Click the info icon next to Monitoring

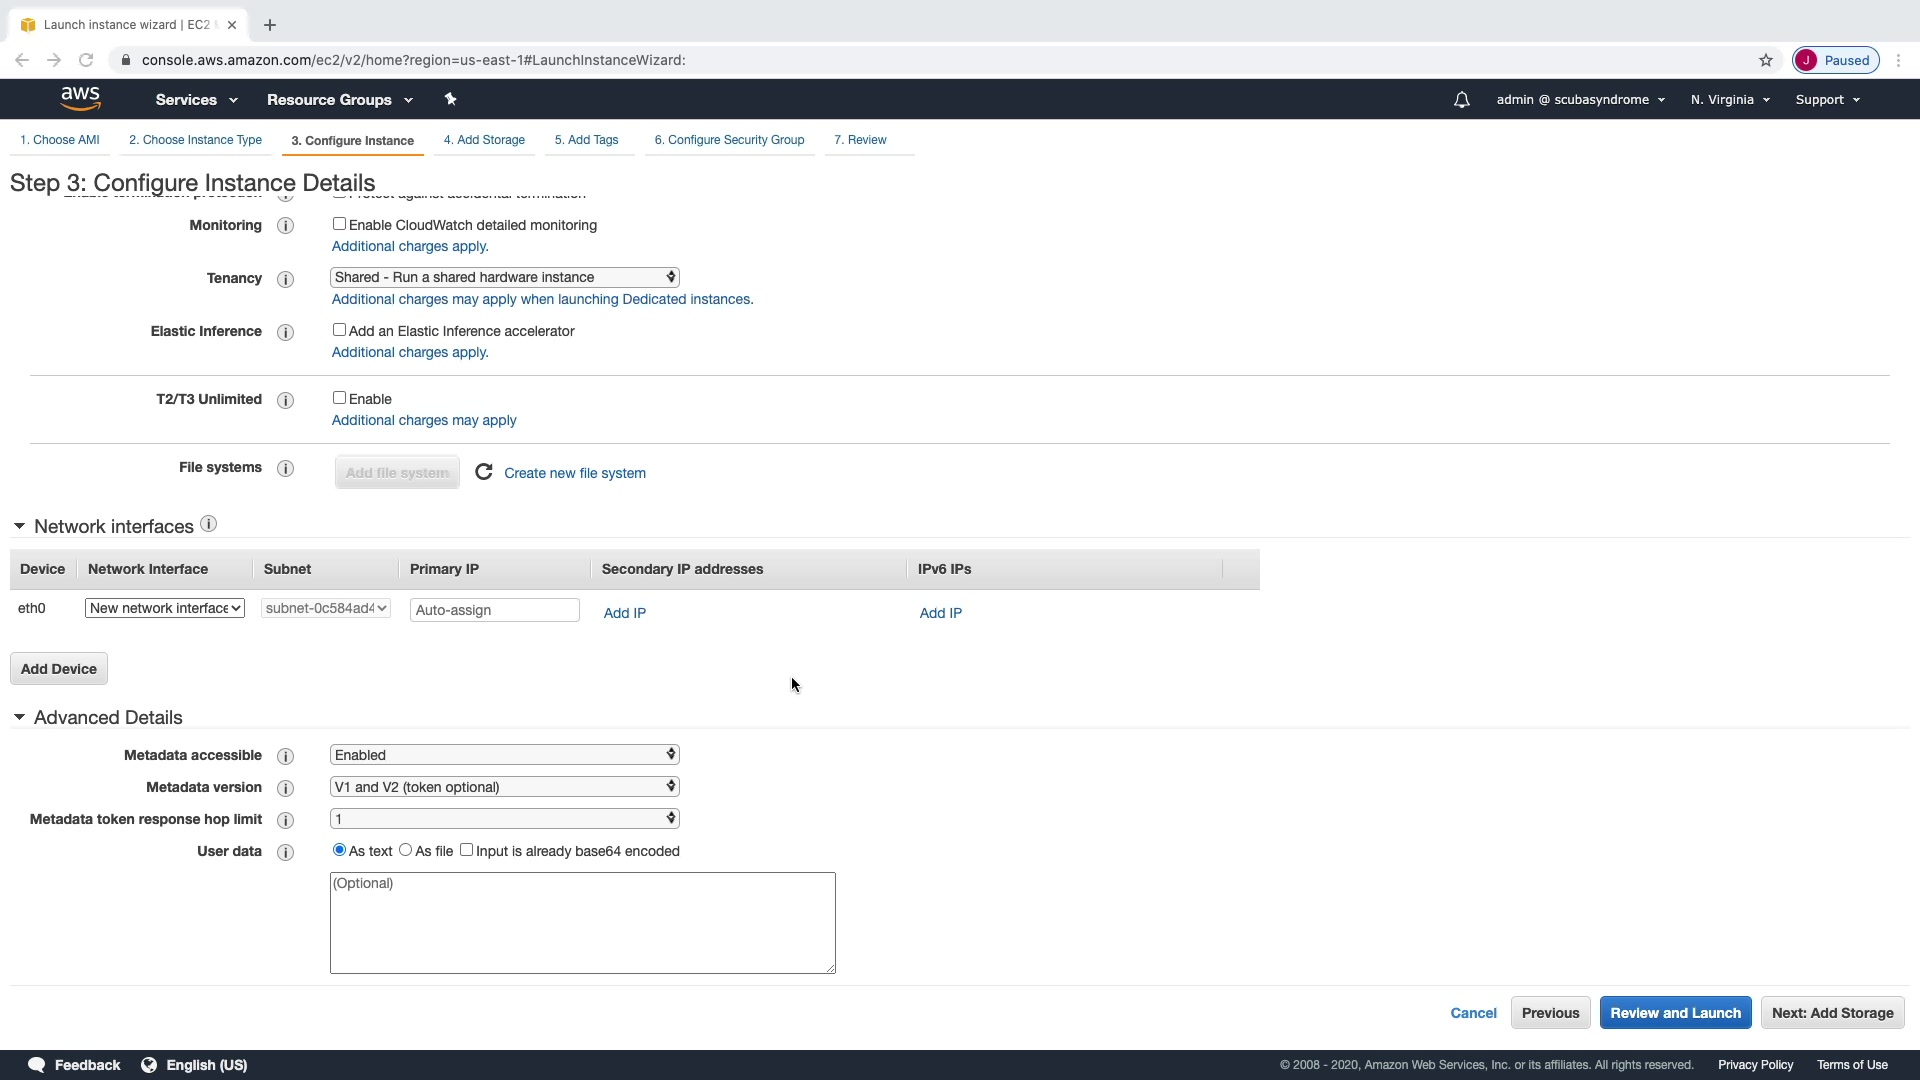[285, 226]
